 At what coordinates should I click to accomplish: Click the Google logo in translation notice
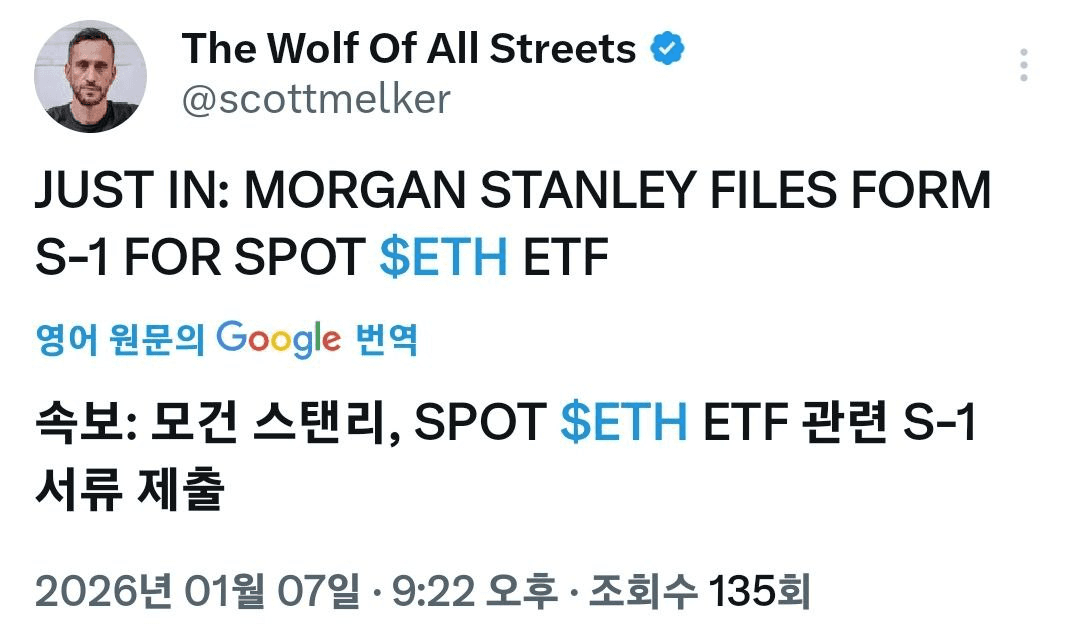coord(278,340)
